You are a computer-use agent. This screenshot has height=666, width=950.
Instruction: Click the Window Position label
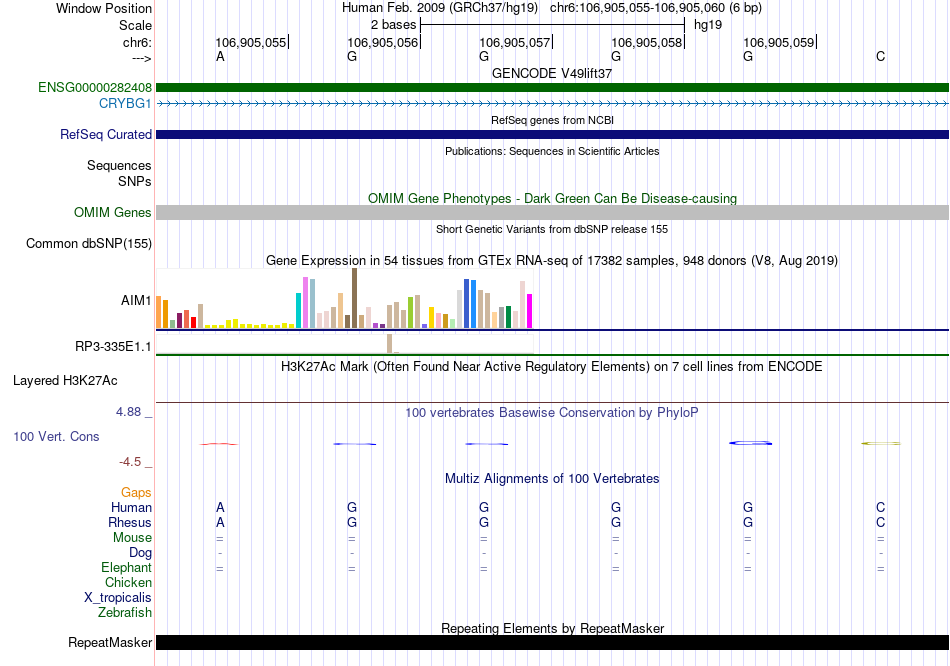click(x=104, y=8)
